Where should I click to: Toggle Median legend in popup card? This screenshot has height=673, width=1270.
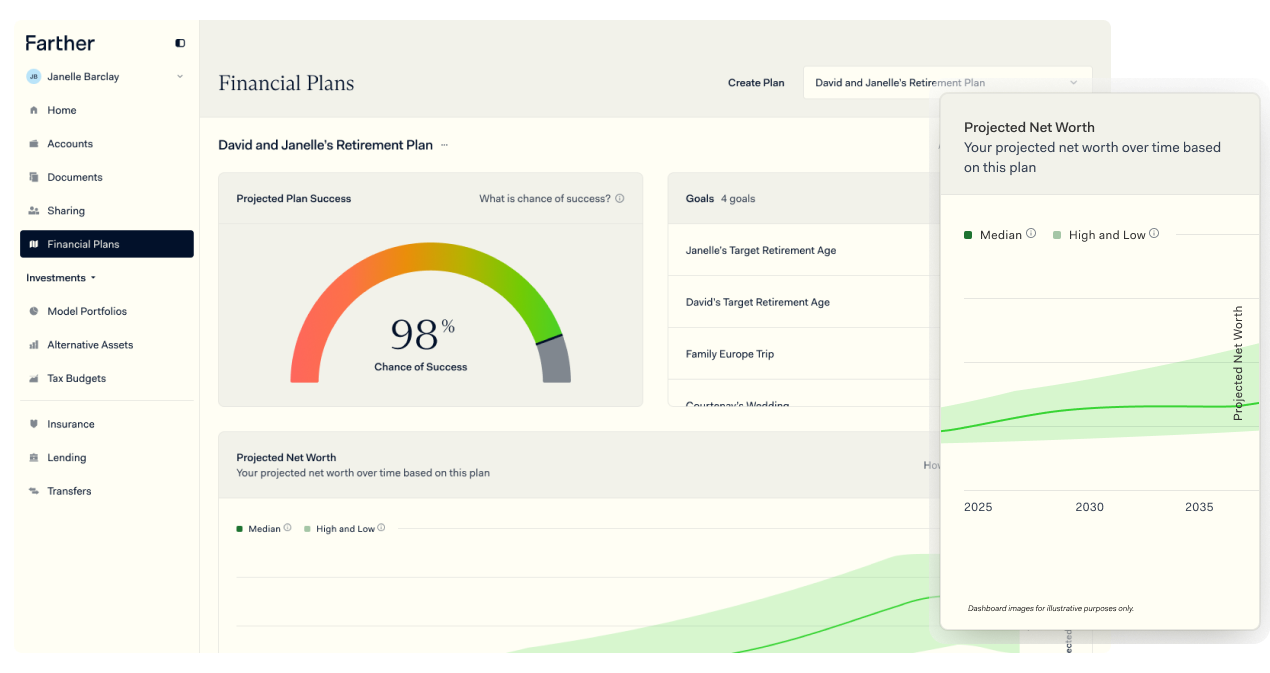click(x=993, y=235)
